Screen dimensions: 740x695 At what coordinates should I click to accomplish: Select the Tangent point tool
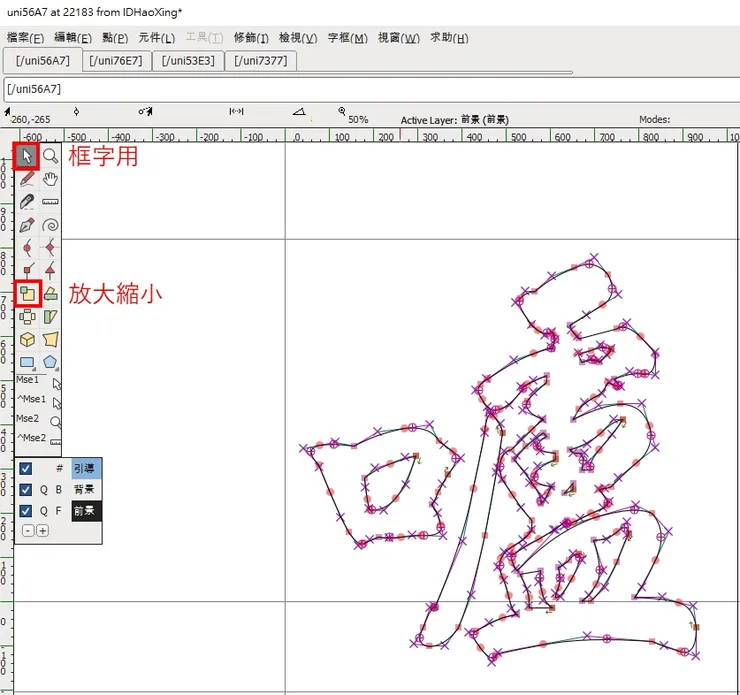(x=50, y=270)
